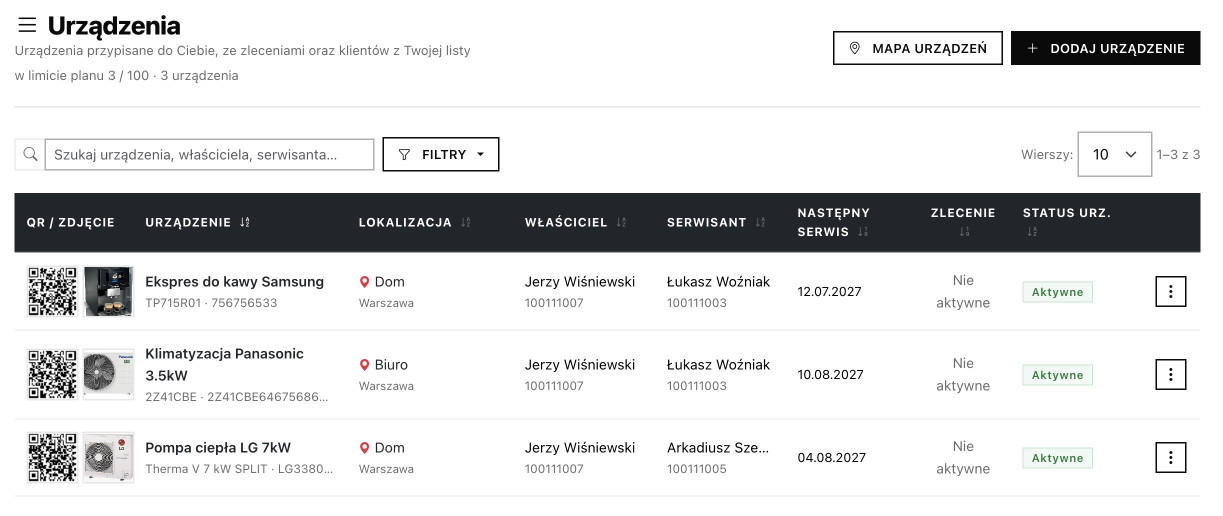Open QR code for Ekspres do kawy Samsung
The width and height of the screenshot is (1223, 516).
(x=52, y=292)
